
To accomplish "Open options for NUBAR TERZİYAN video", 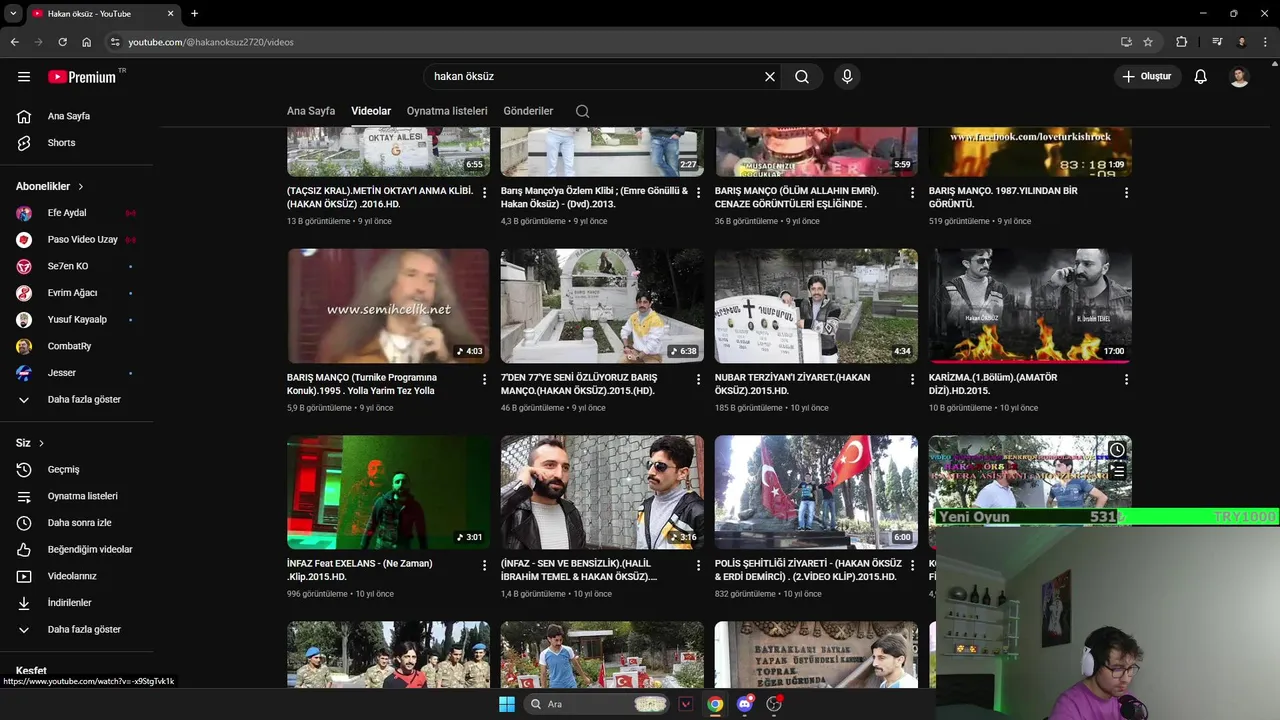I will 912,379.
